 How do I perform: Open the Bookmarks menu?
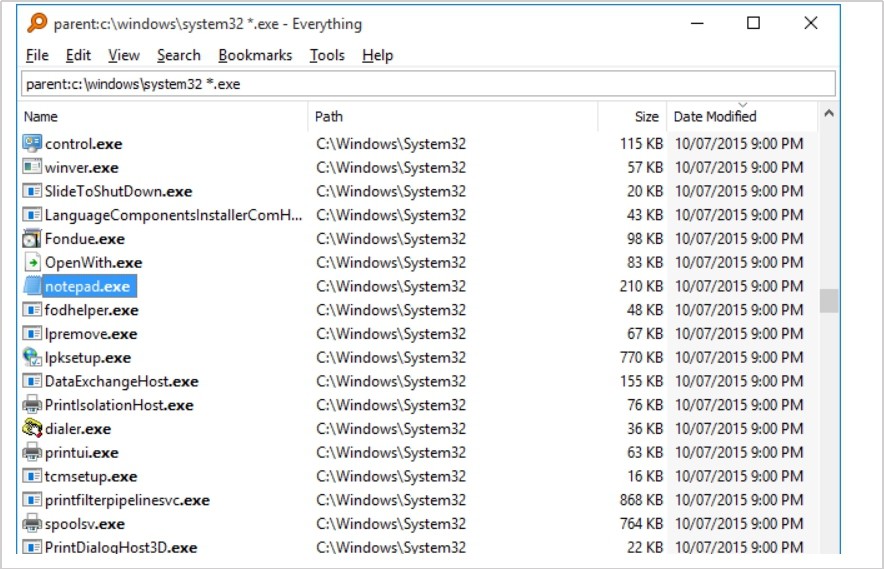click(255, 55)
